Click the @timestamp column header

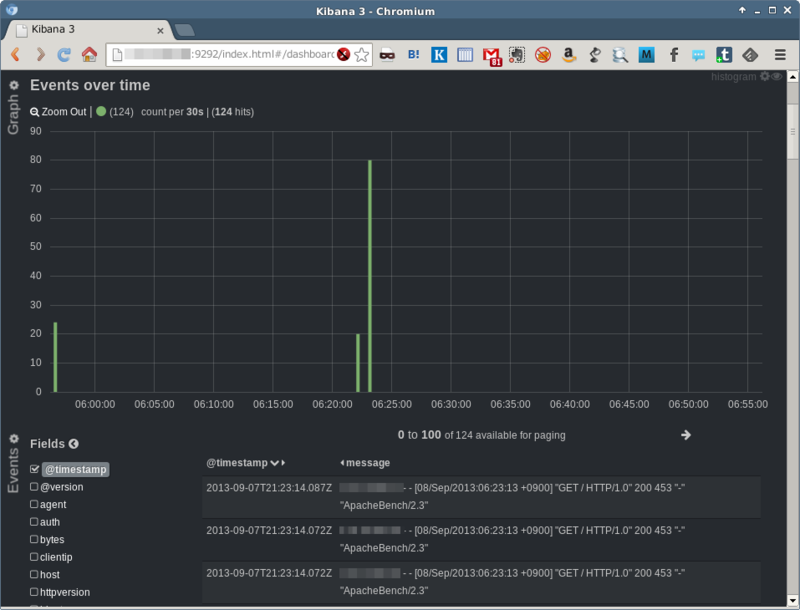[x=237, y=463]
